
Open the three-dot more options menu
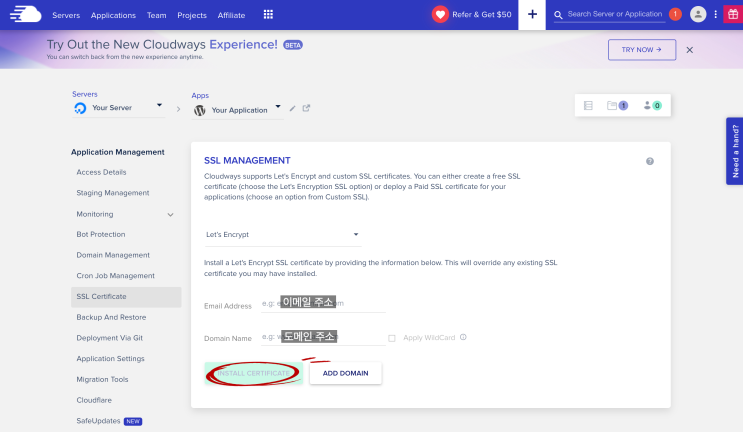[x=716, y=14]
